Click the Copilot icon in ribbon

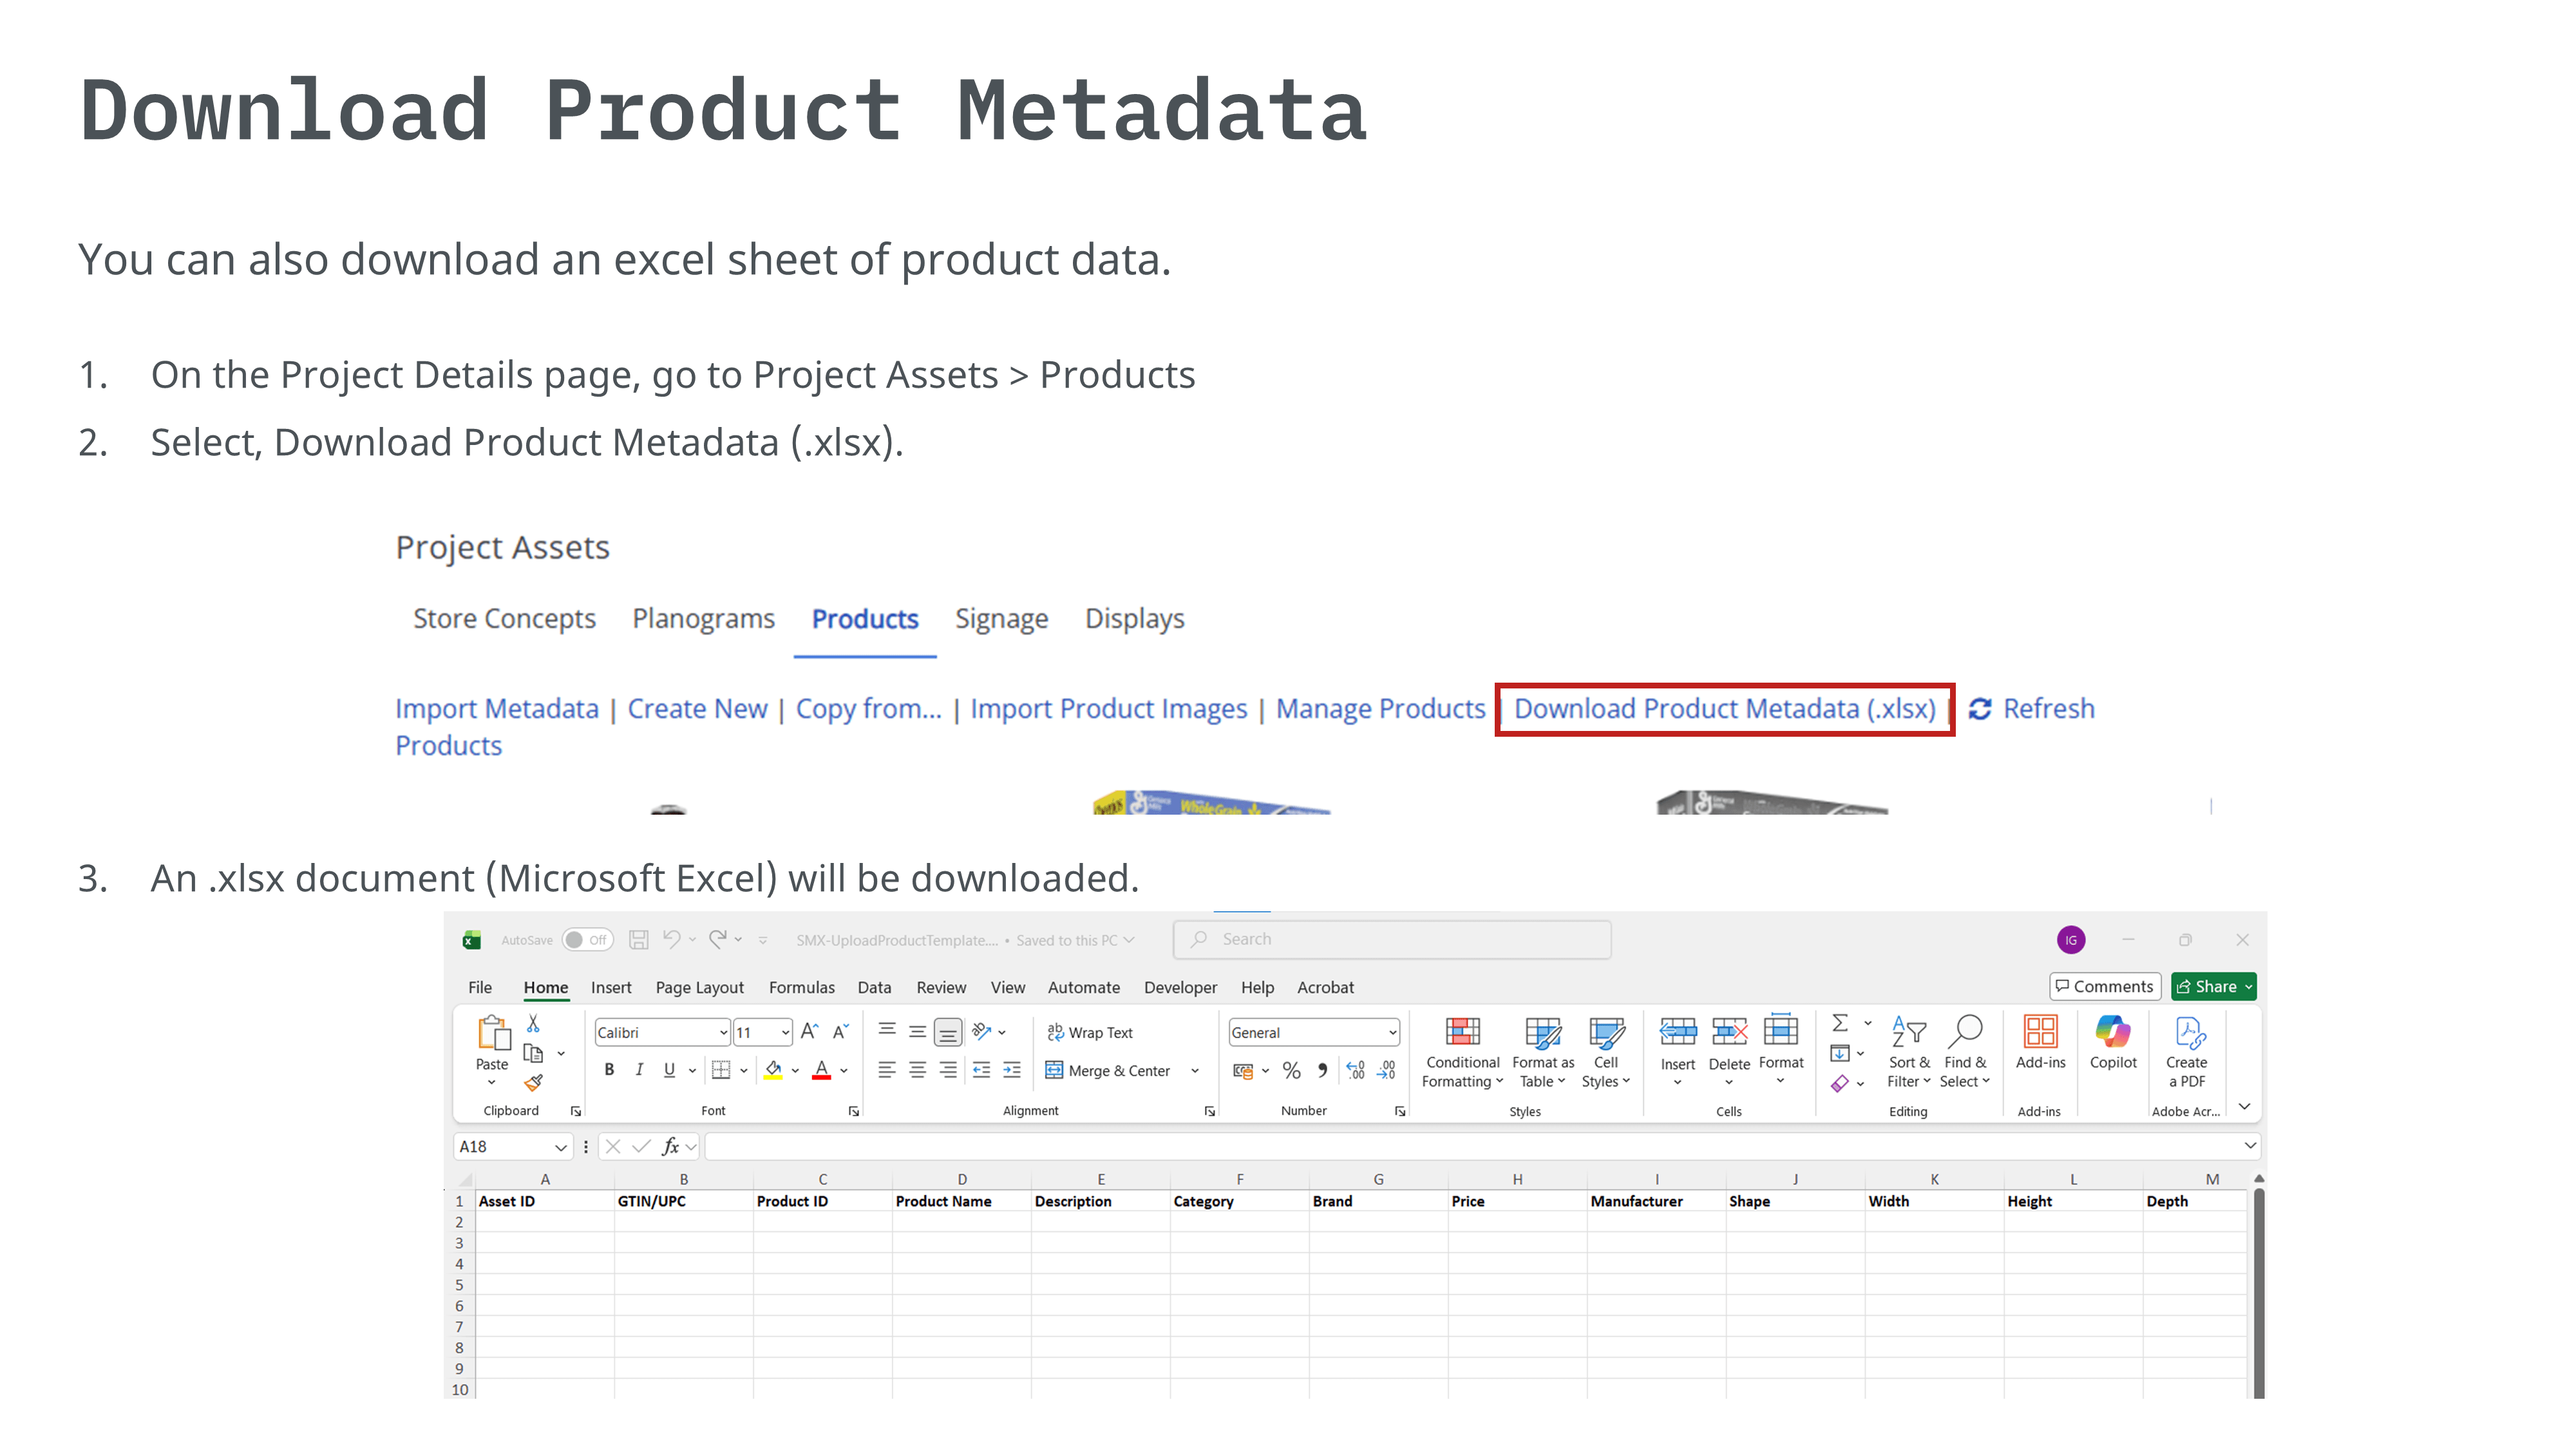tap(2112, 1032)
